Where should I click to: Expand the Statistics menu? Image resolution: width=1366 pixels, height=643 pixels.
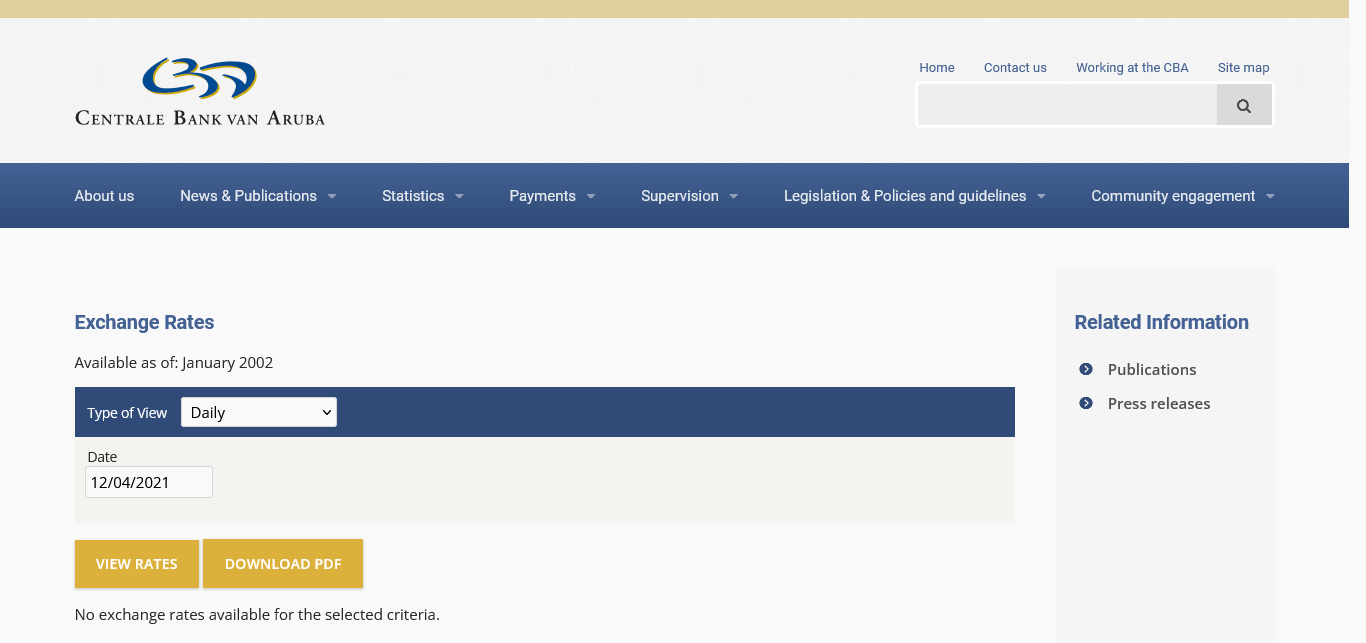point(422,196)
